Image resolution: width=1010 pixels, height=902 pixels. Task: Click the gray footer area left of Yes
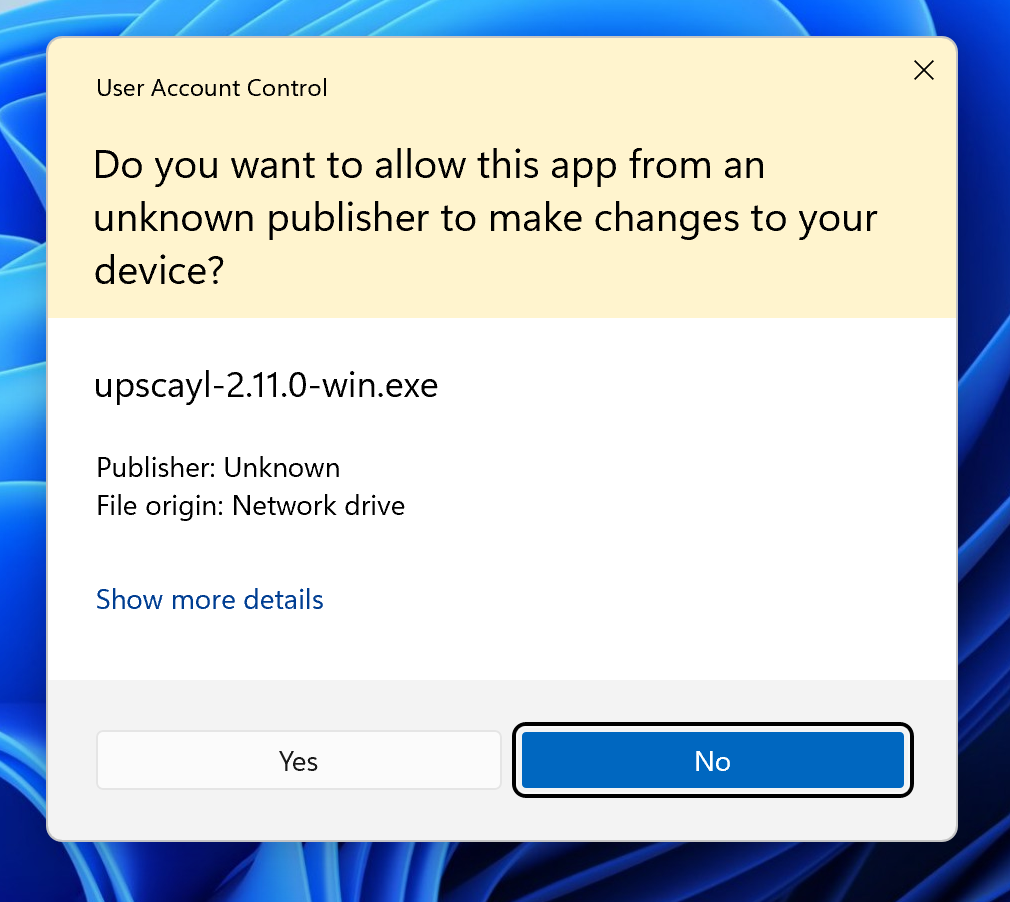(72, 761)
